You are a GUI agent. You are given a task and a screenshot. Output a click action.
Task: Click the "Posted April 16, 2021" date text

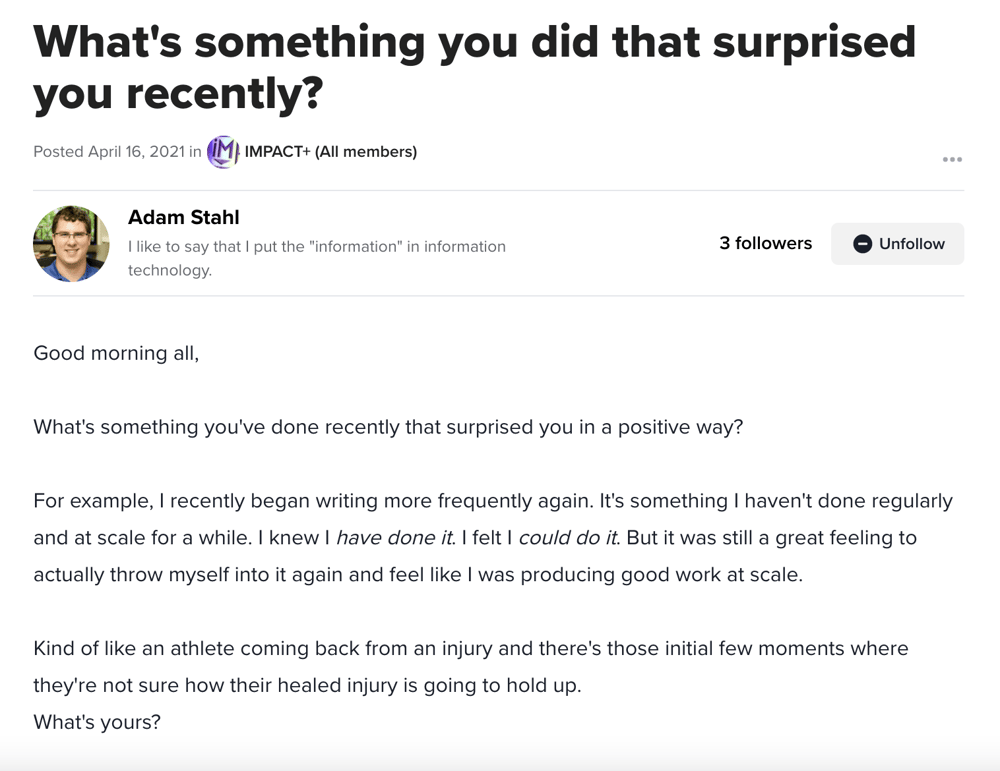tap(109, 152)
